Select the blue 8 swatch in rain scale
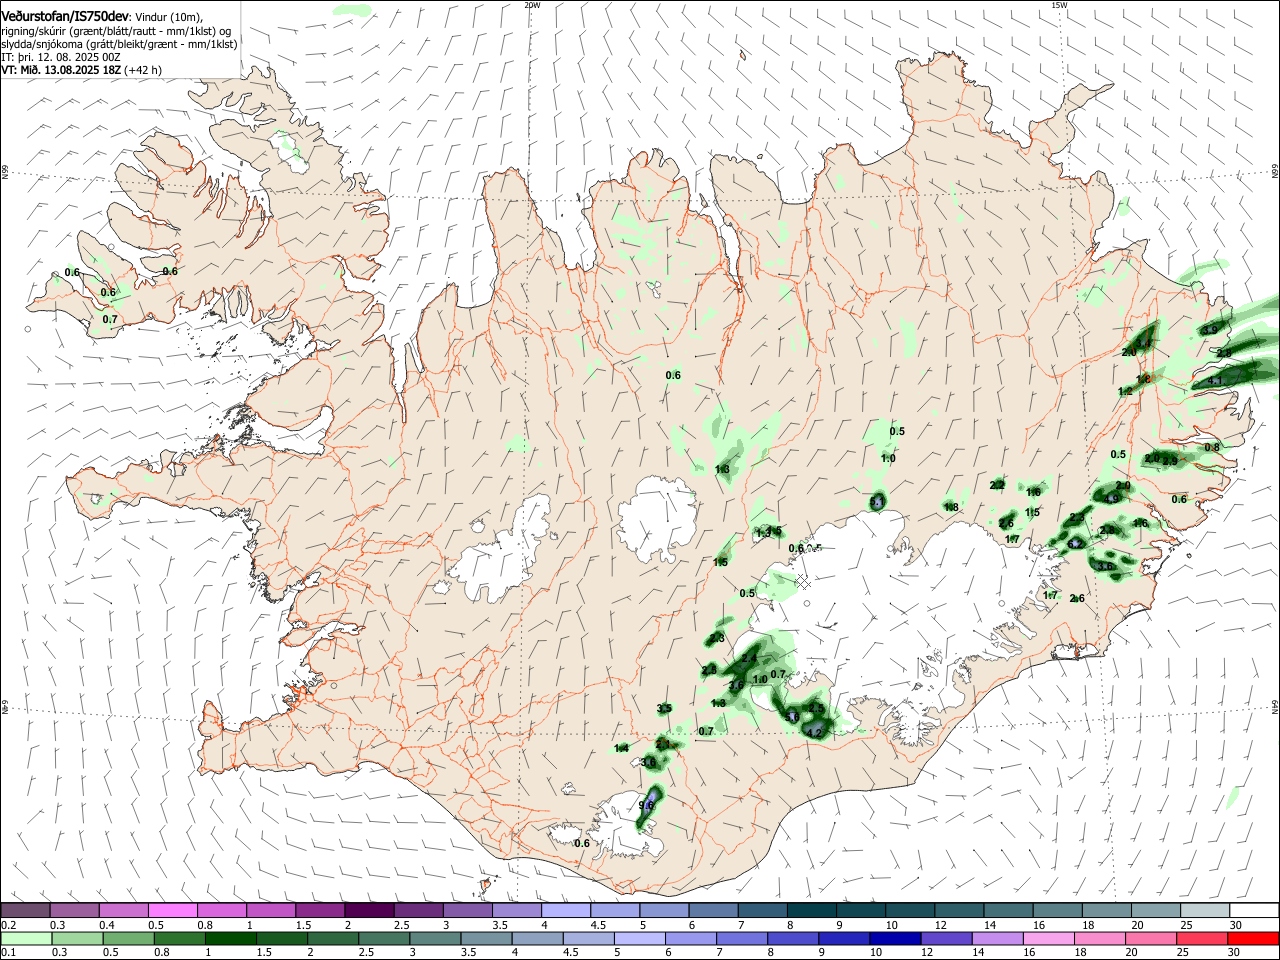 coord(792,938)
